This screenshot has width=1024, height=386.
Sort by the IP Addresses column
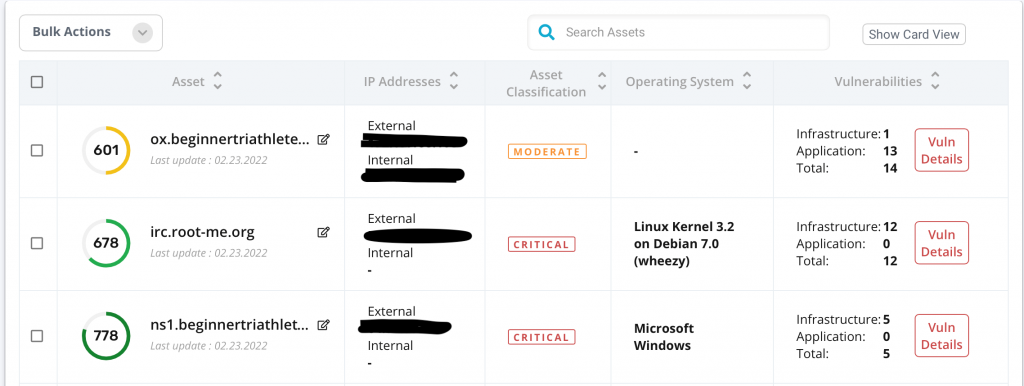(x=454, y=82)
